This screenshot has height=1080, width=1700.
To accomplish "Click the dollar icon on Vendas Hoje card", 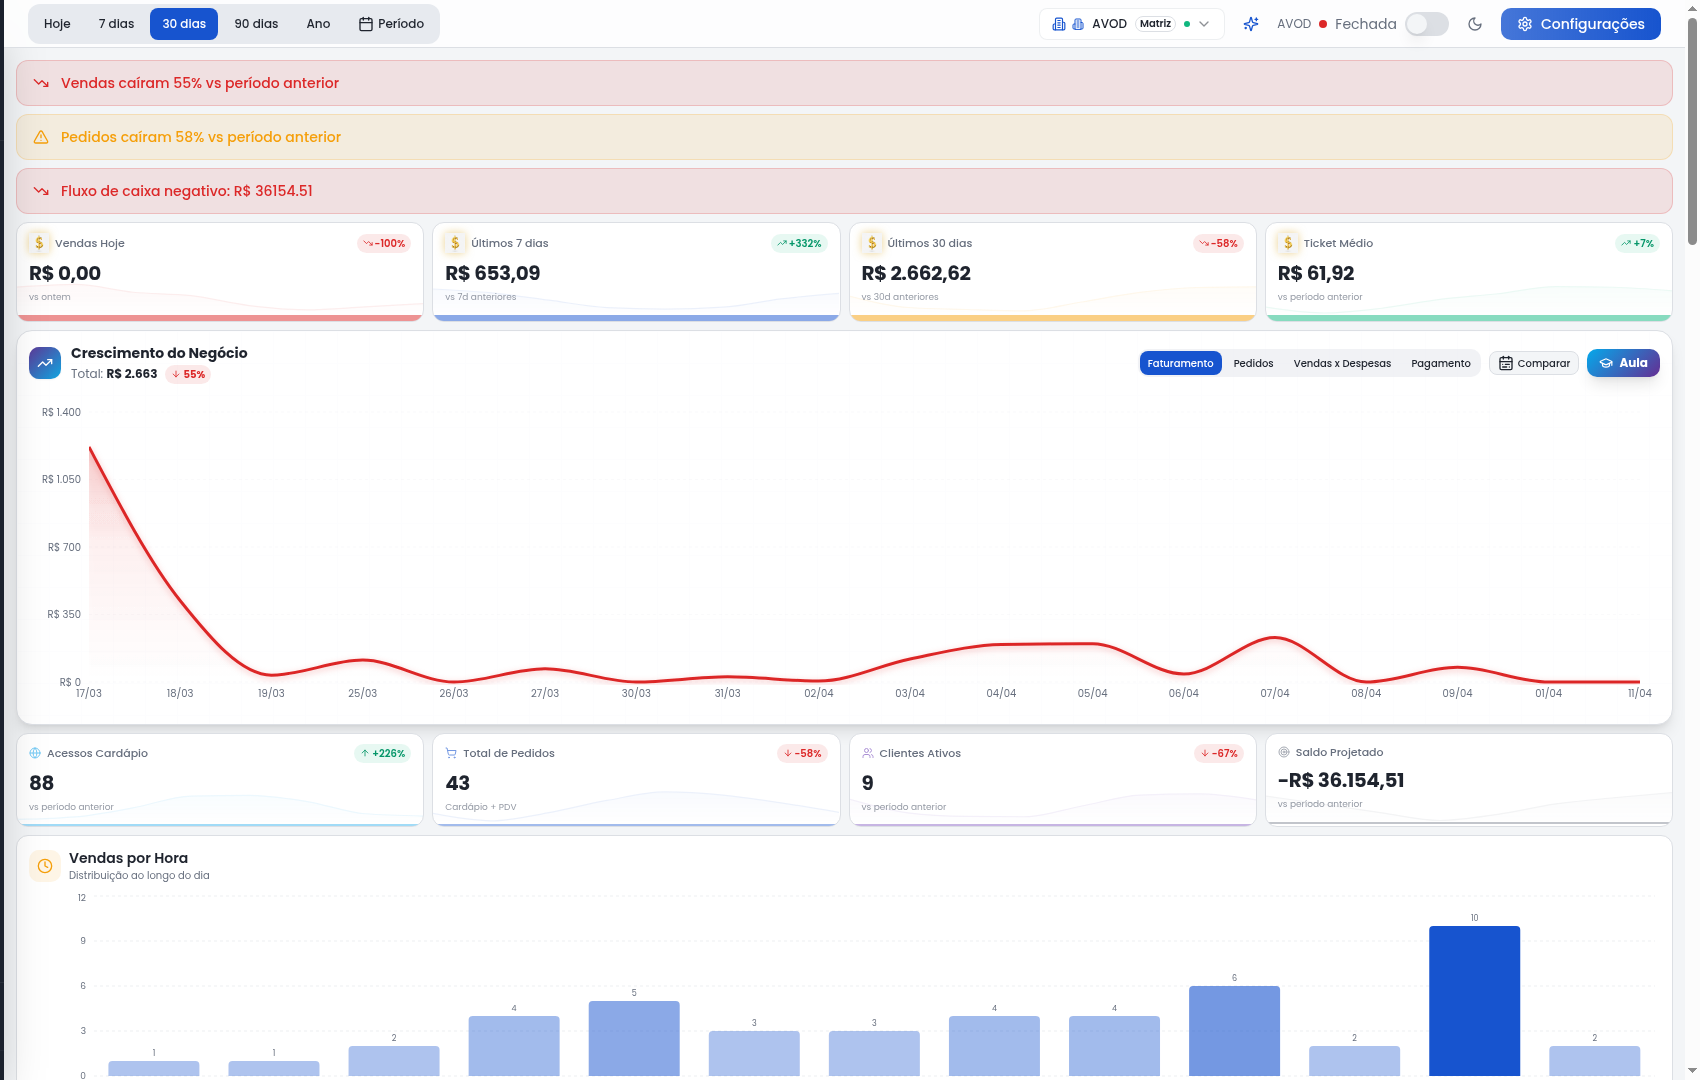I will [x=39, y=243].
